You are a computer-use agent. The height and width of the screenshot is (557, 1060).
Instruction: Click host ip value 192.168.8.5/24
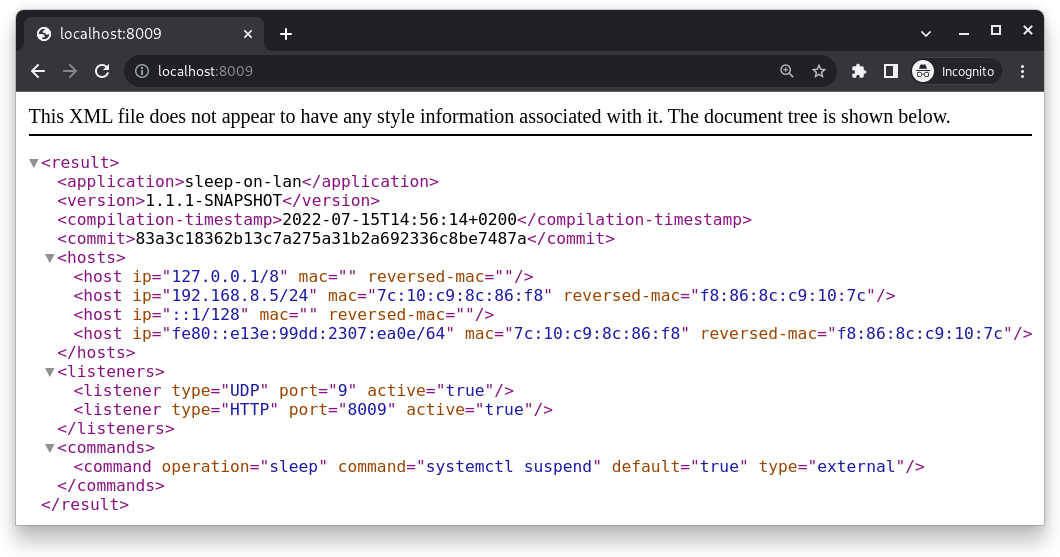click(240, 295)
